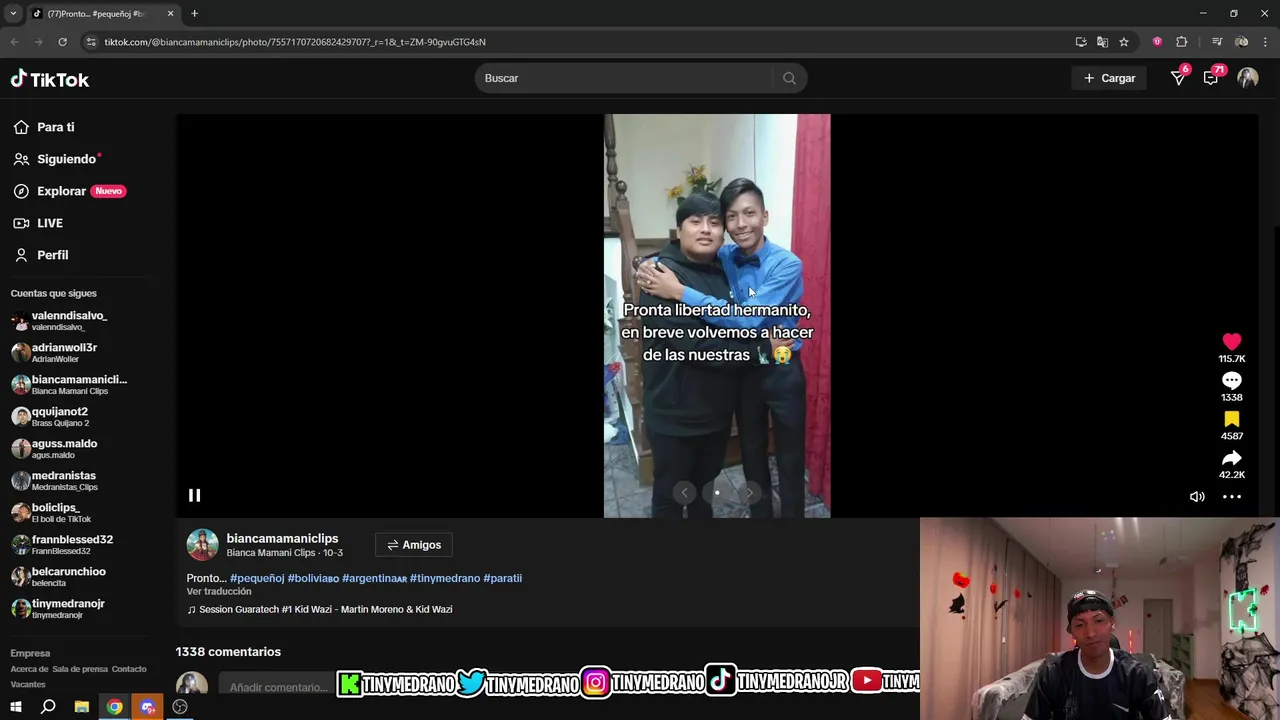The height and width of the screenshot is (720, 1280).
Task: Open the pink shield extension icon
Action: [x=1157, y=42]
